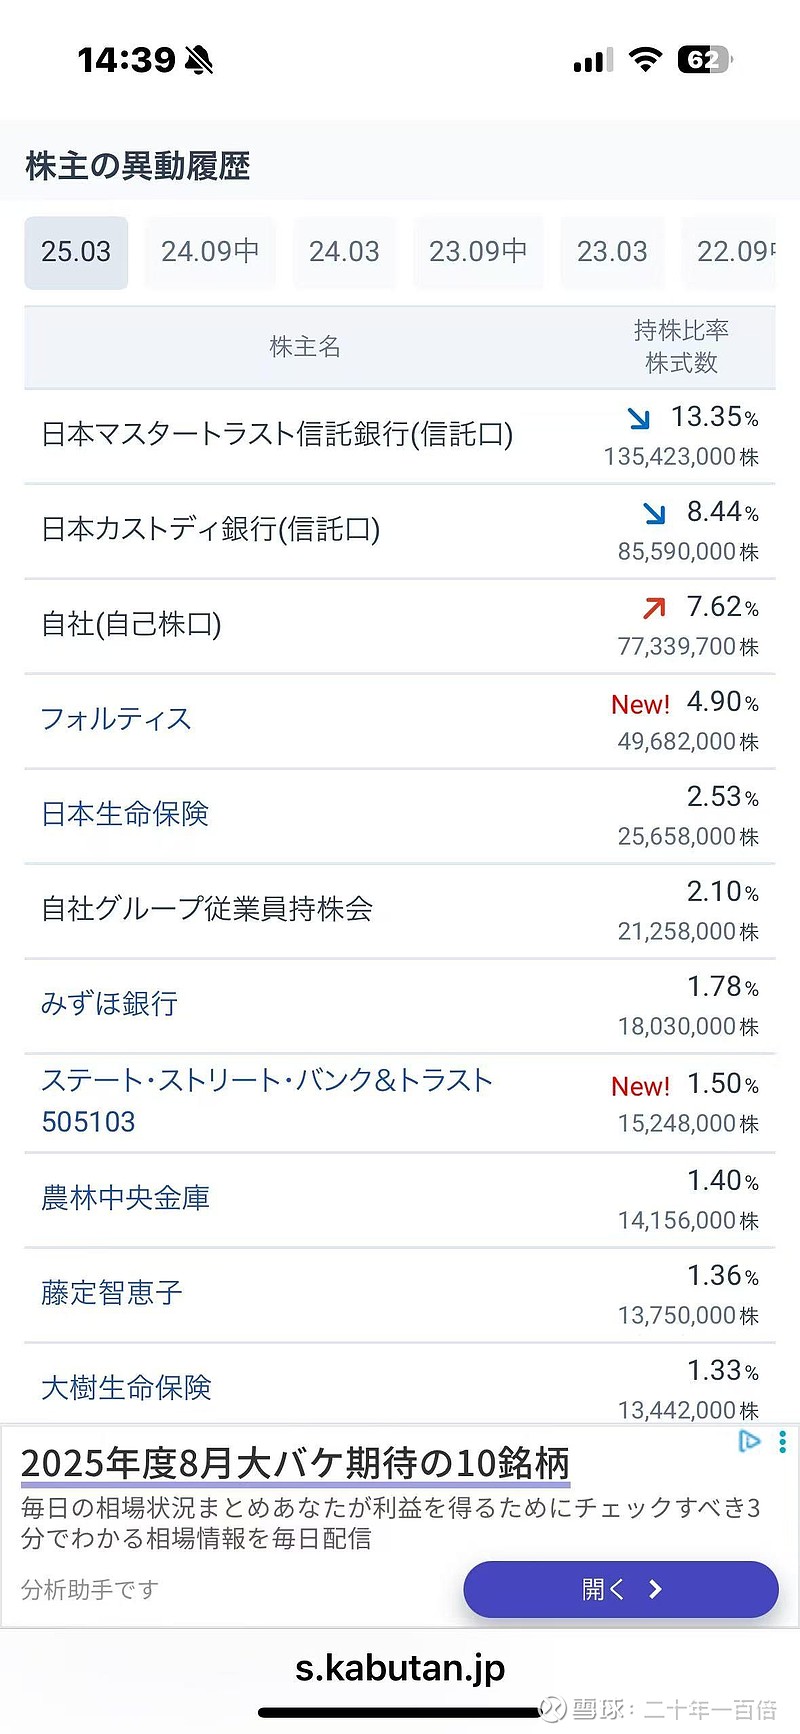The height and width of the screenshot is (1734, 800).
Task: Click the AdChoices triangle icon
Action: [x=749, y=1441]
